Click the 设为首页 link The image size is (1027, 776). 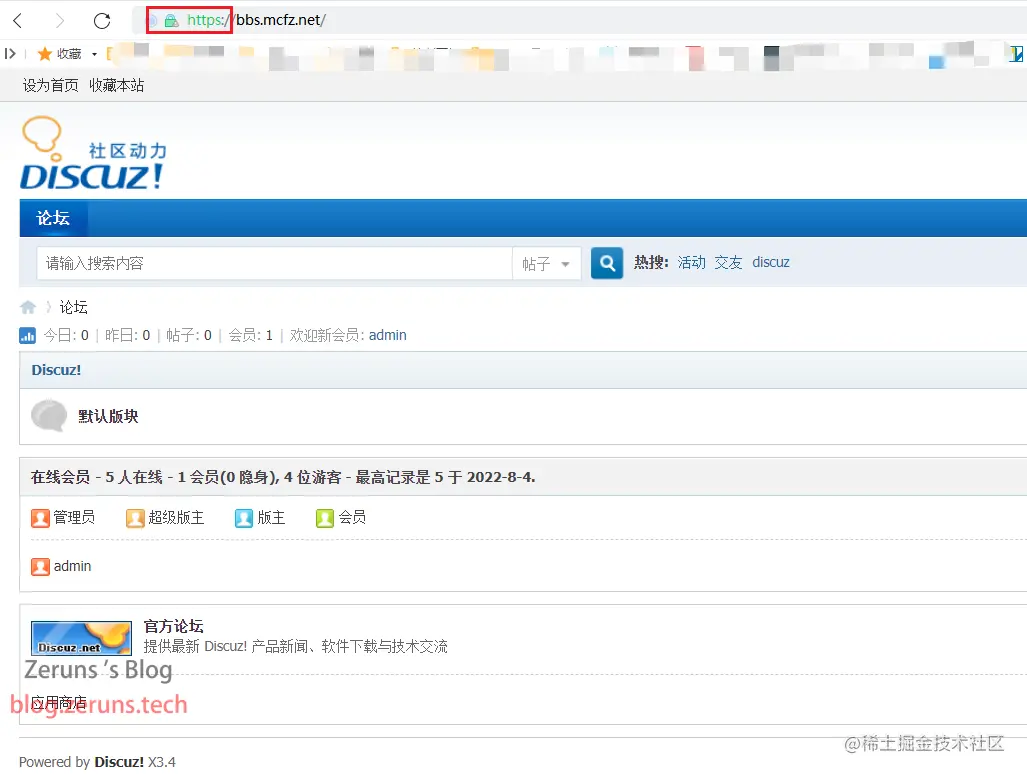(x=50, y=85)
